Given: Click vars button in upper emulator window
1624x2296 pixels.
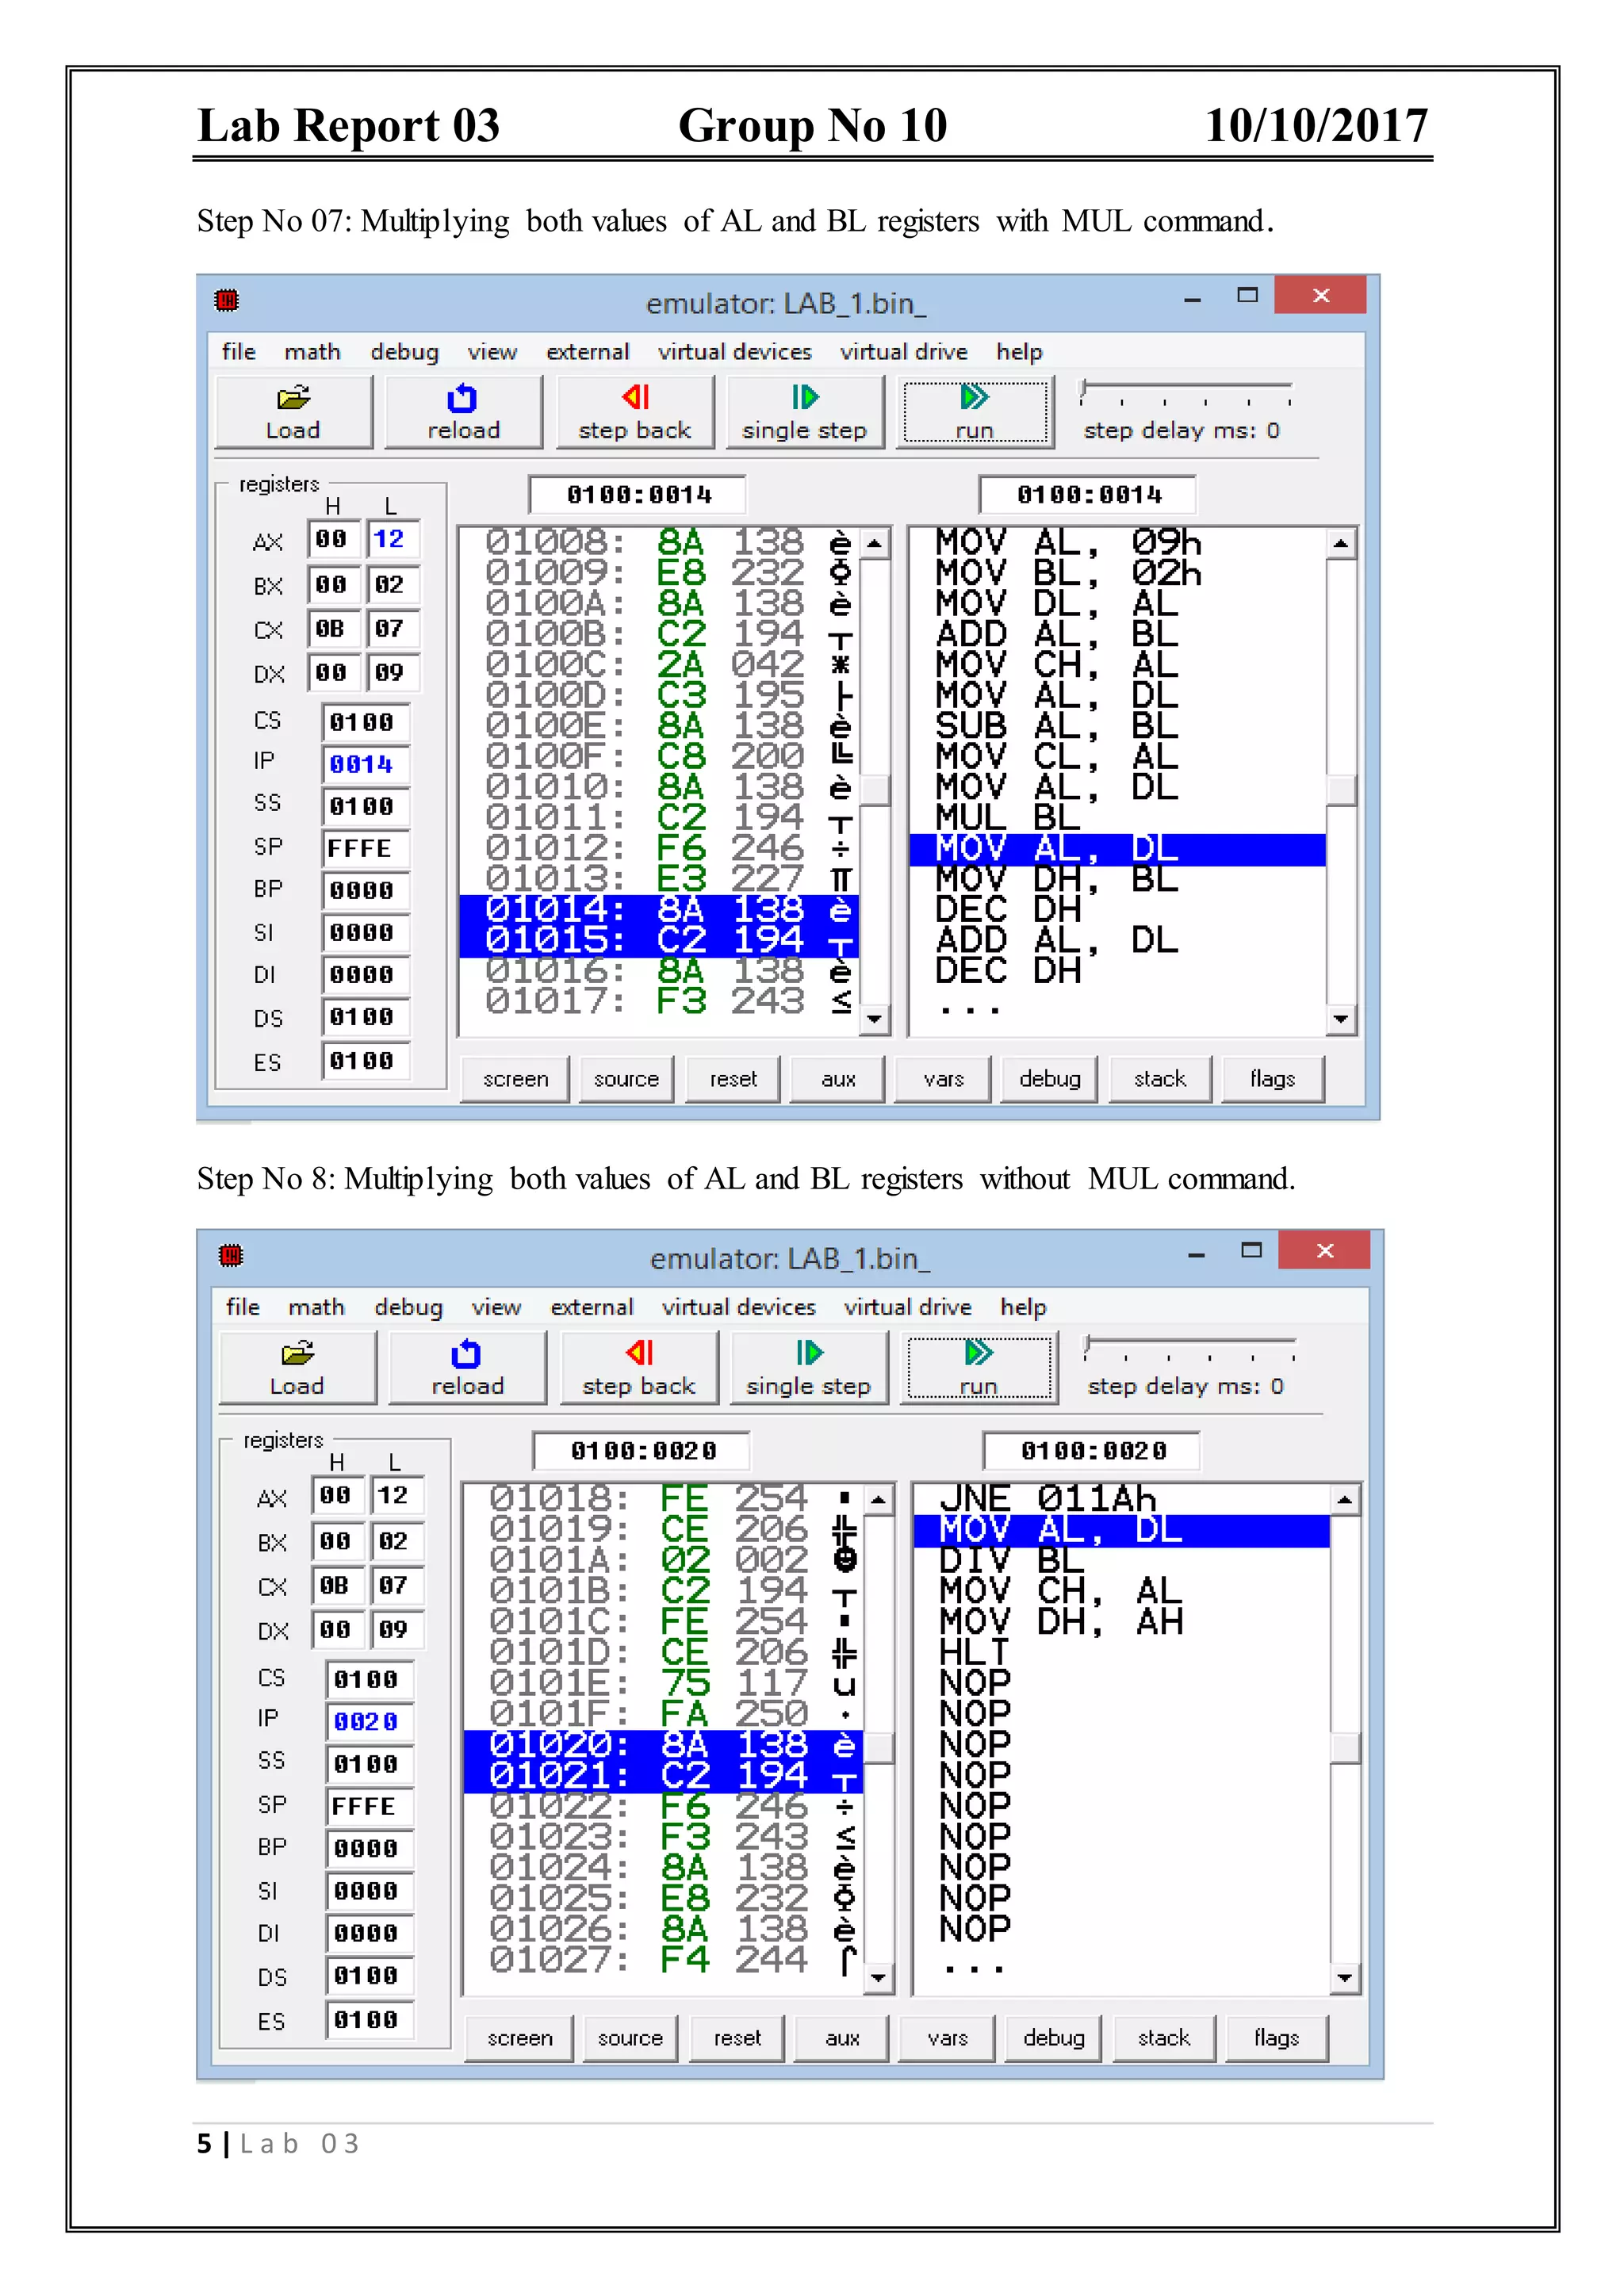Looking at the screenshot, I should coord(943,1079).
